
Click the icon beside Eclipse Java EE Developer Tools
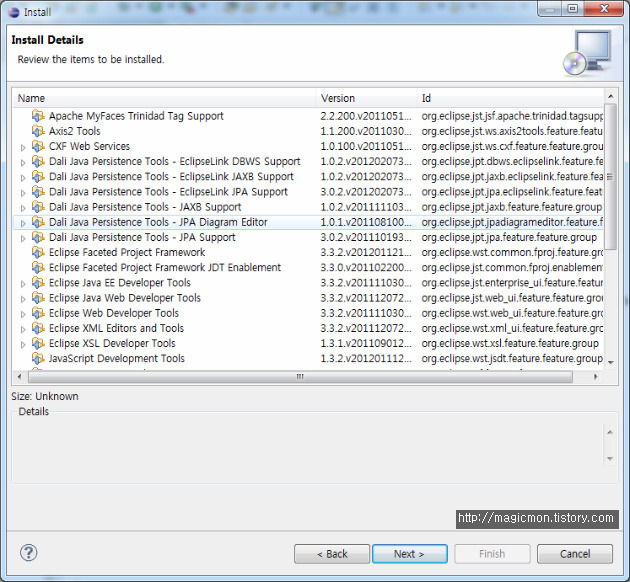click(x=38, y=283)
